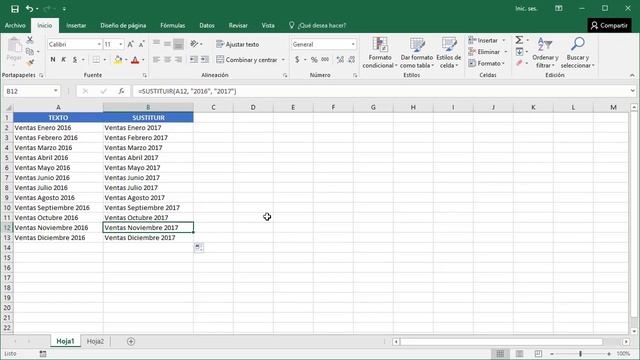The image size is (640, 360).
Task: Switch to Page Break preview view
Action: click(x=538, y=353)
